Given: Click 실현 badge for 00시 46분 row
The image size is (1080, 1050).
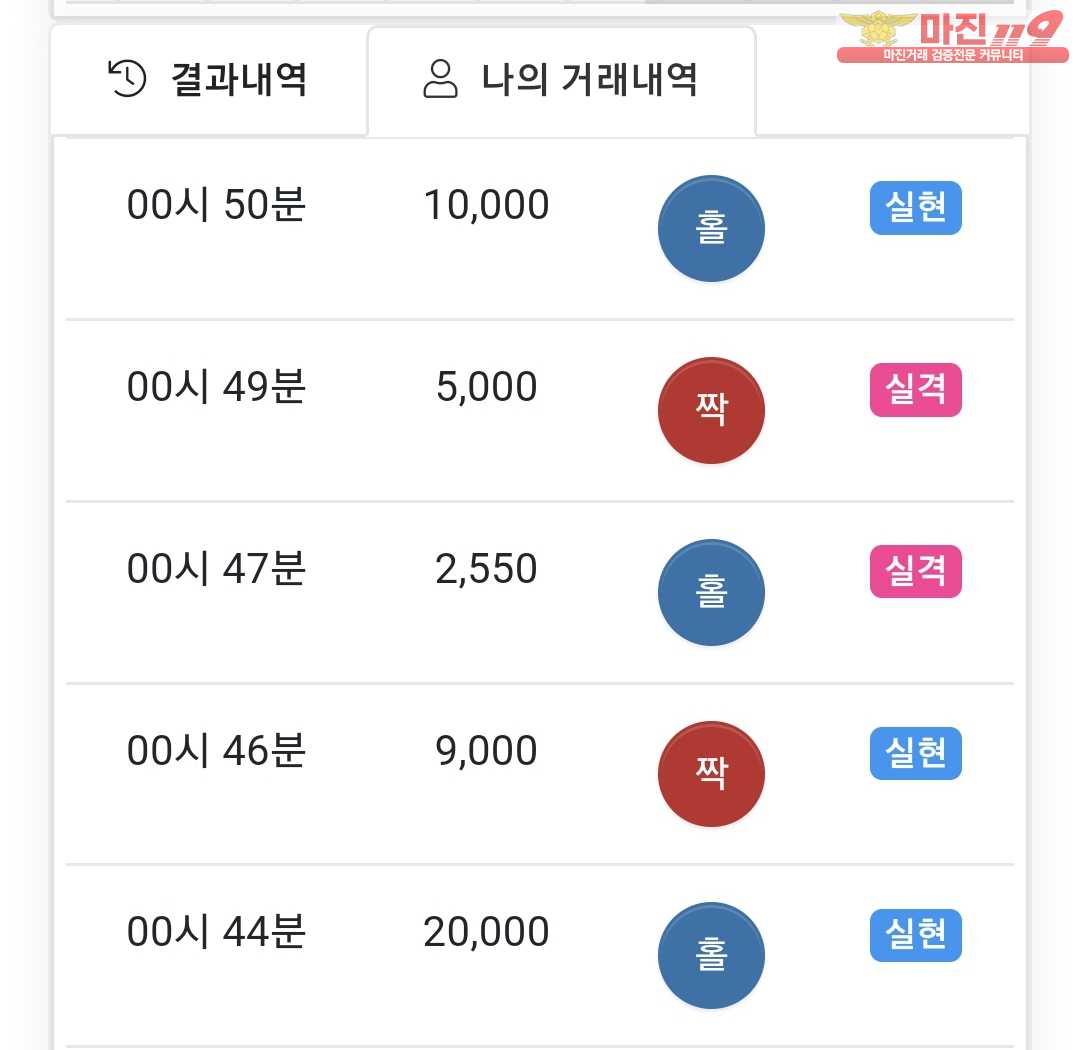Looking at the screenshot, I should tap(915, 754).
